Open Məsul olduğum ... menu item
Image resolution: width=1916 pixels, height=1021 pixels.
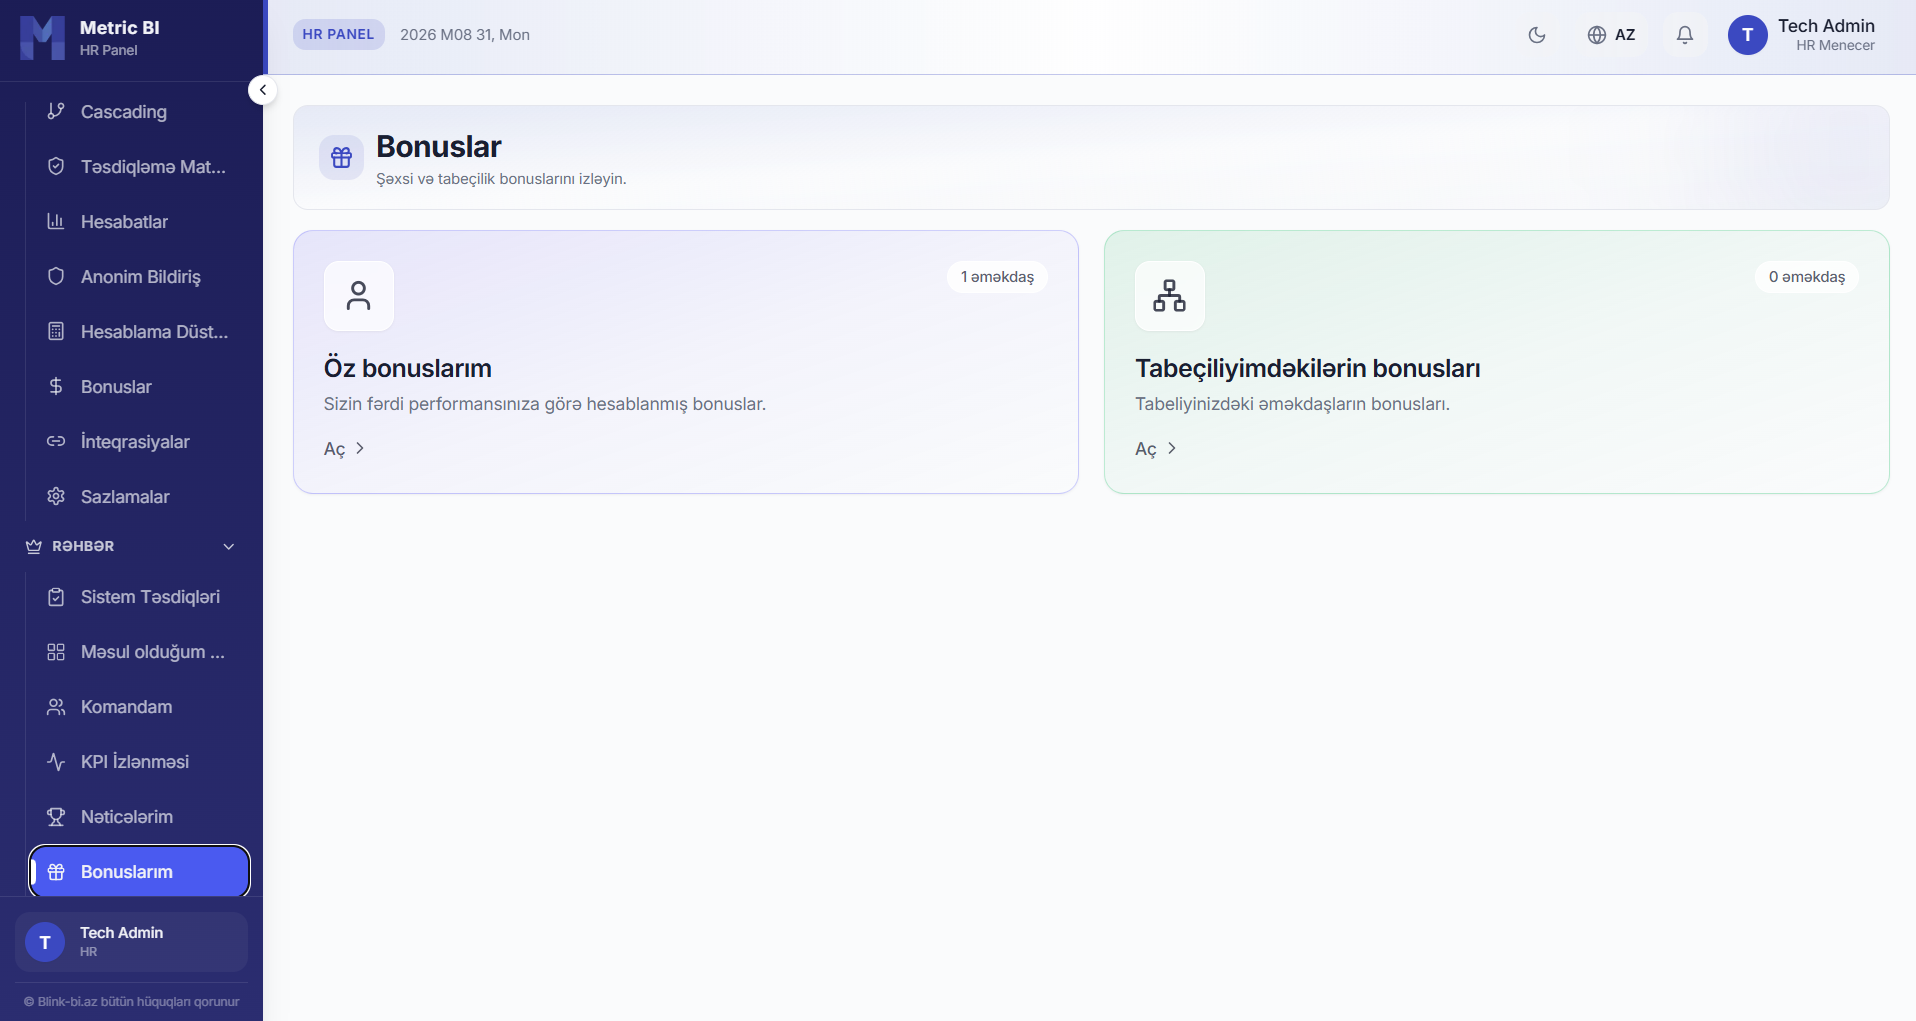[x=139, y=651]
